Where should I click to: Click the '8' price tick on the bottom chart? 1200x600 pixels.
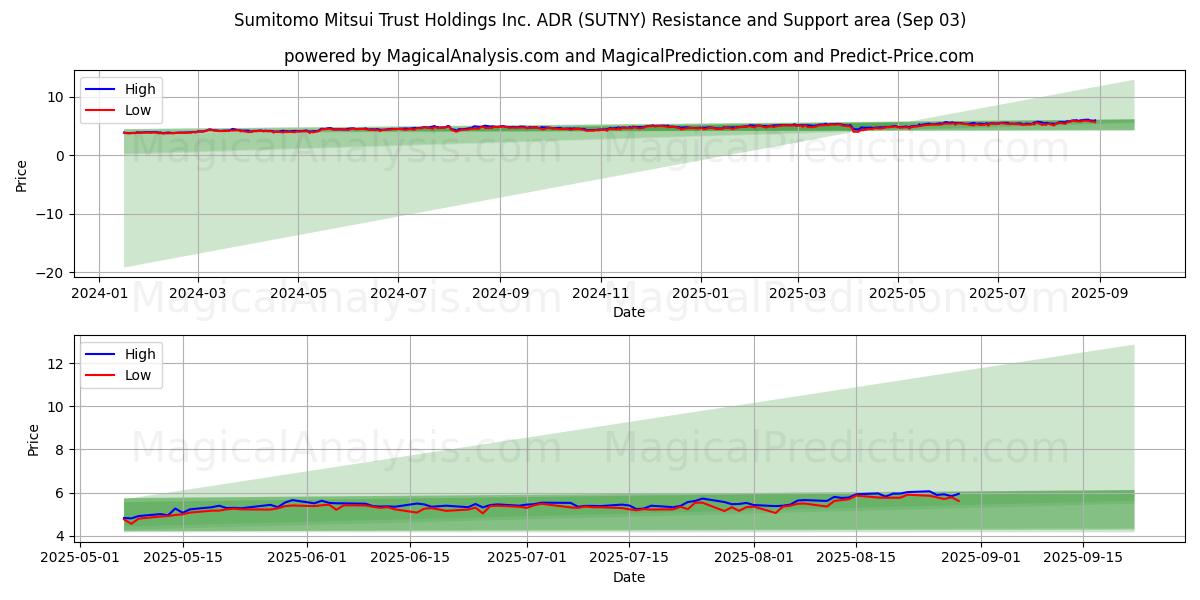[62, 450]
